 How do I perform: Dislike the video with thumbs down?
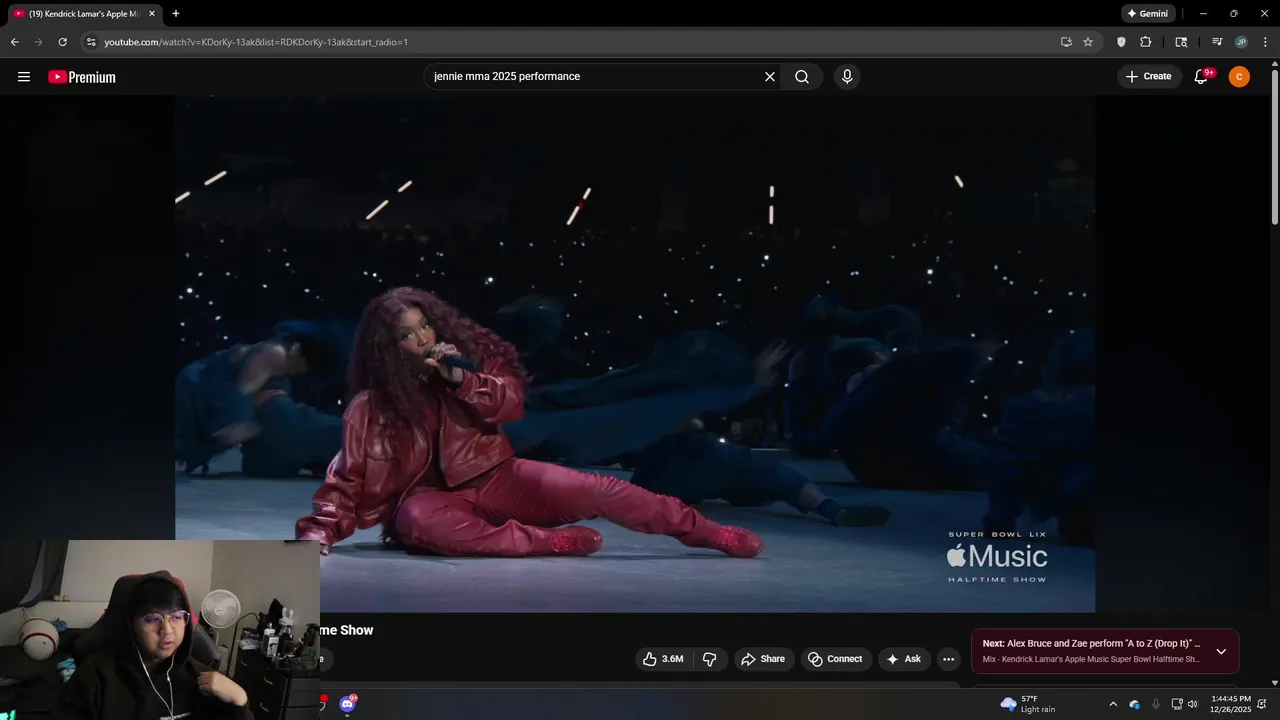[710, 659]
